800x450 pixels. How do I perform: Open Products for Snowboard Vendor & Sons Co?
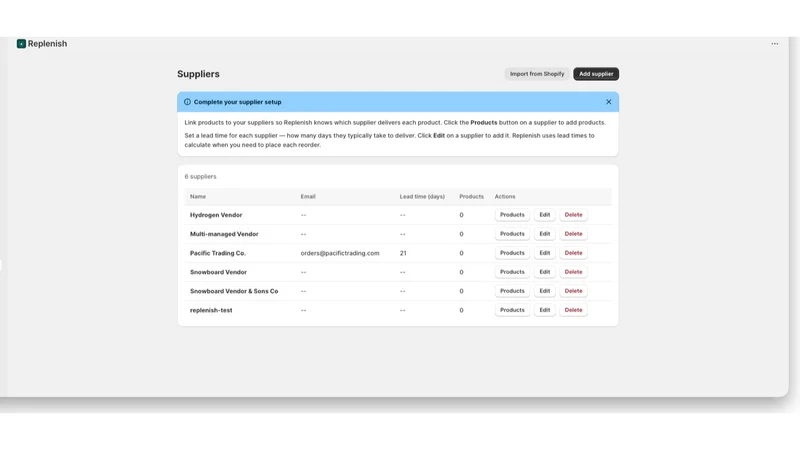coord(512,291)
